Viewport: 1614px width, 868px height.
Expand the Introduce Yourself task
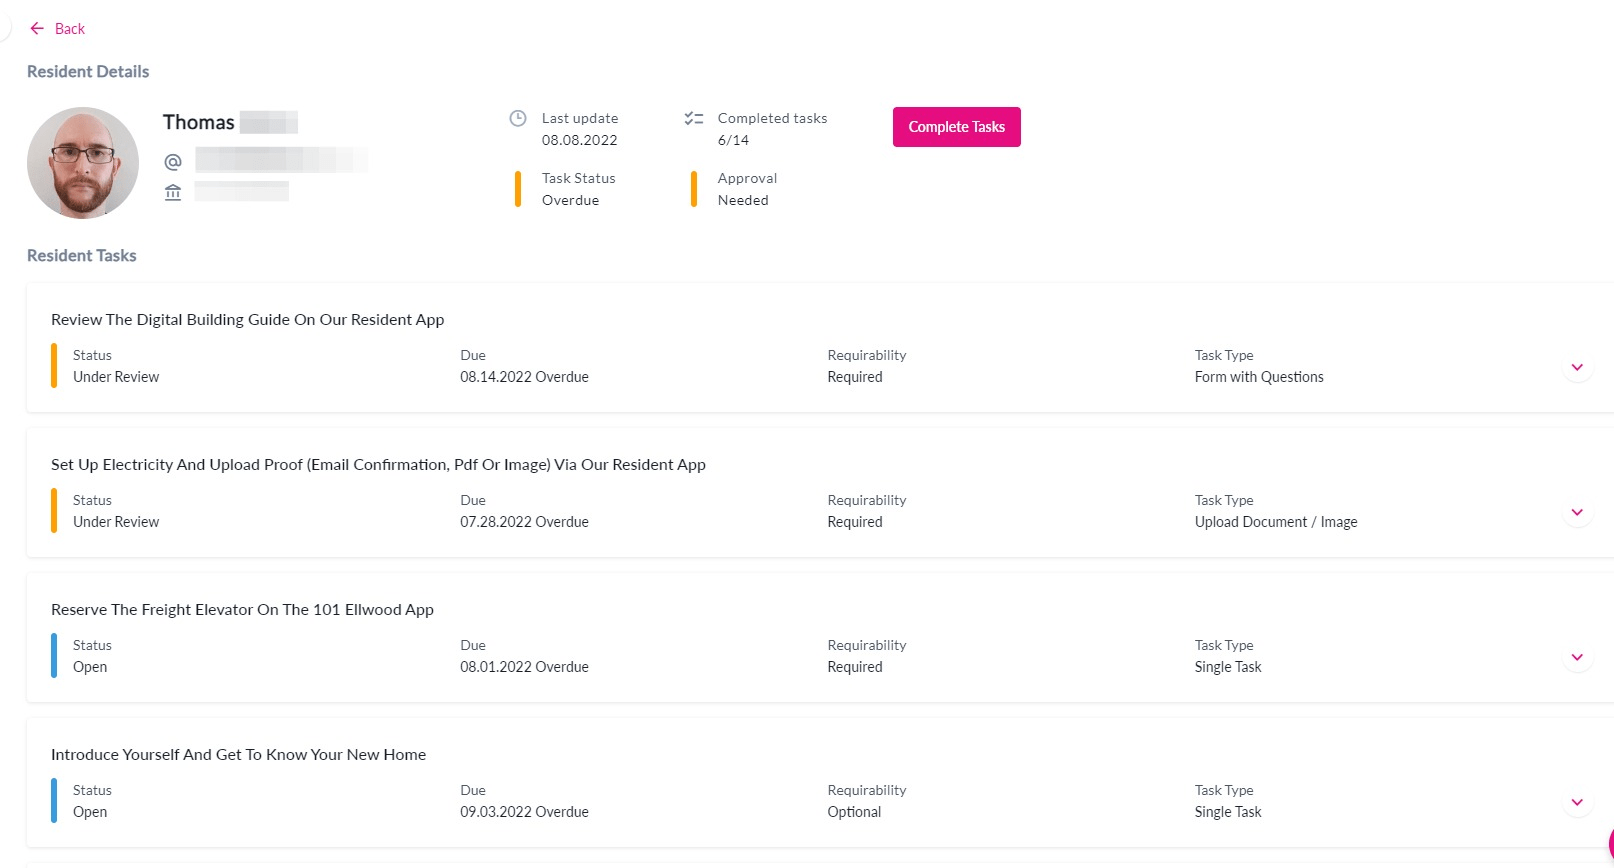1577,802
